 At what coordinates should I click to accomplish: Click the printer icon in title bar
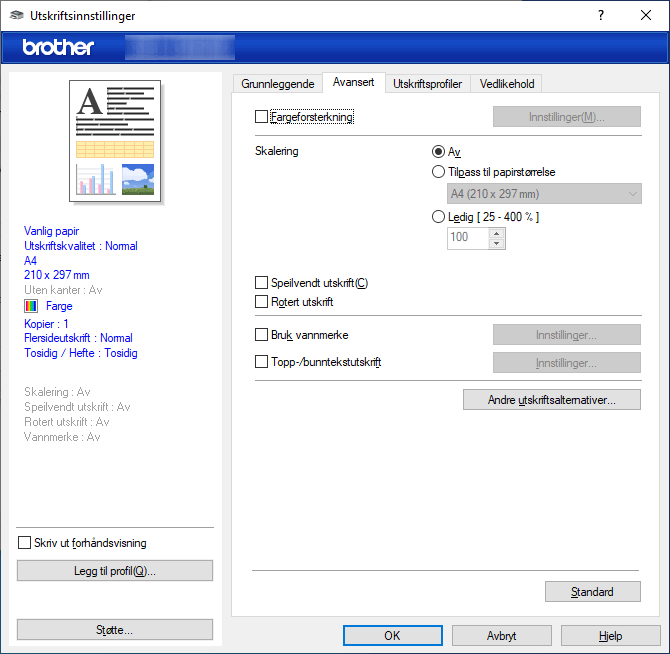coord(15,16)
